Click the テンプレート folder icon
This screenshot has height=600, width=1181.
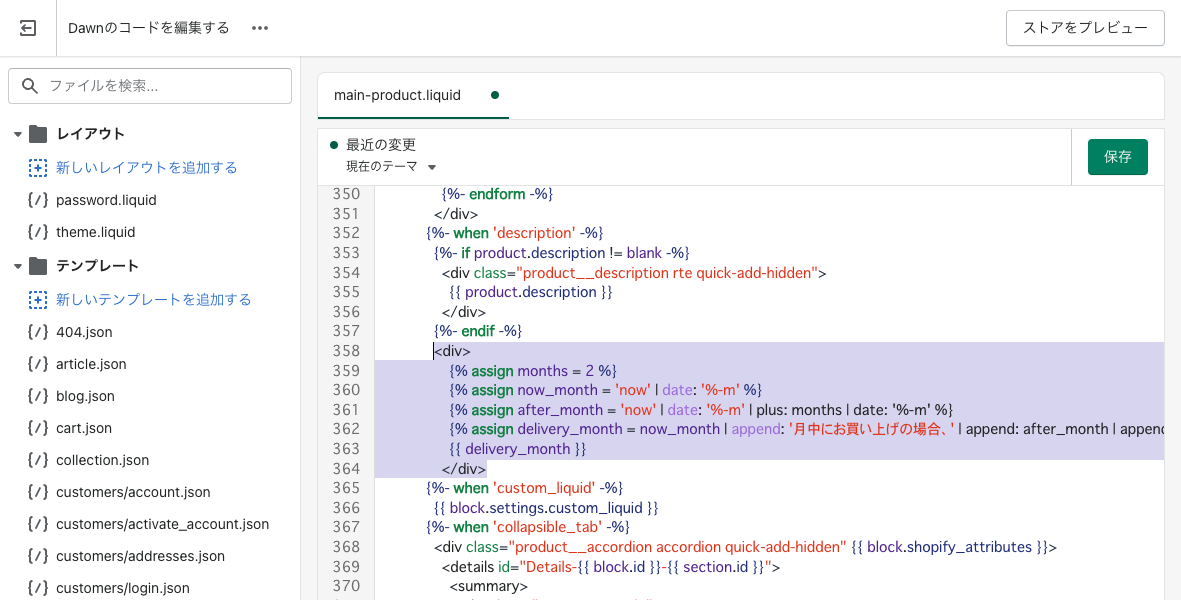point(38,266)
